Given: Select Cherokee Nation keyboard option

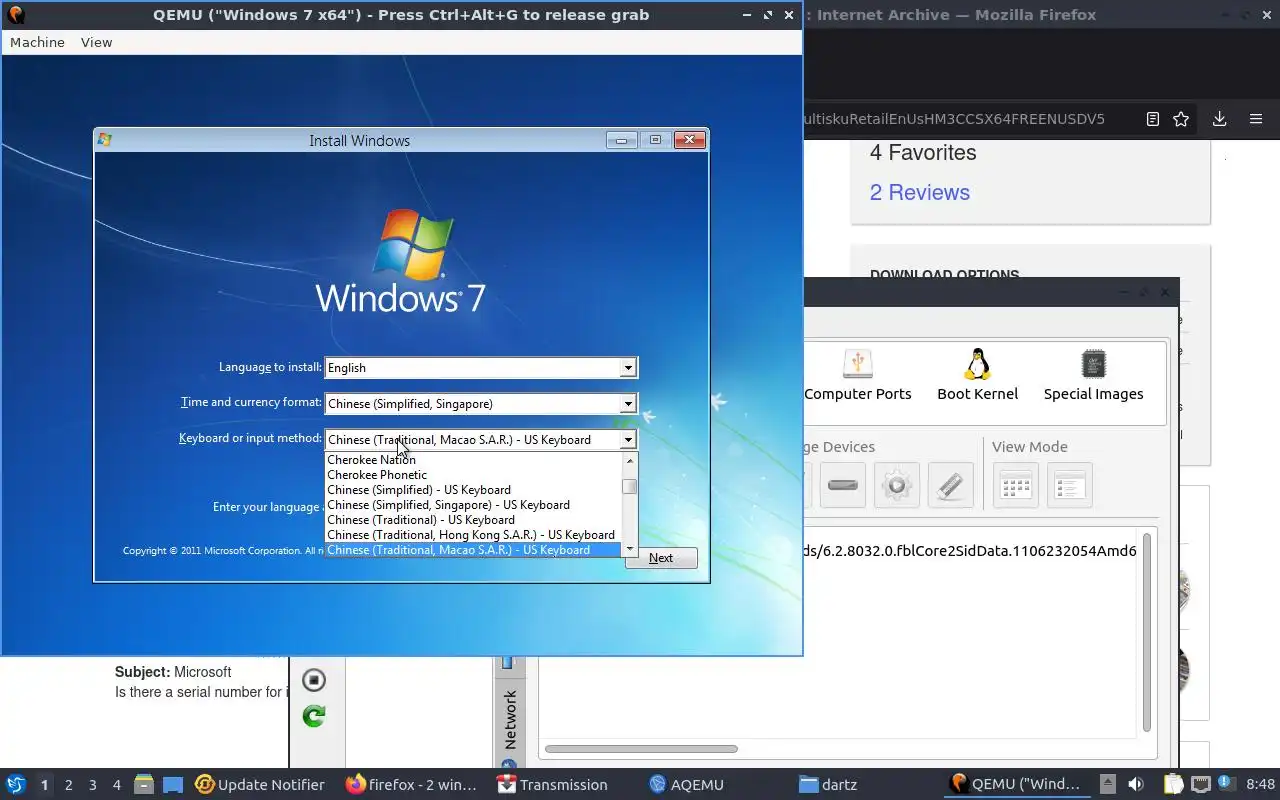Looking at the screenshot, I should pyautogui.click(x=474, y=460).
